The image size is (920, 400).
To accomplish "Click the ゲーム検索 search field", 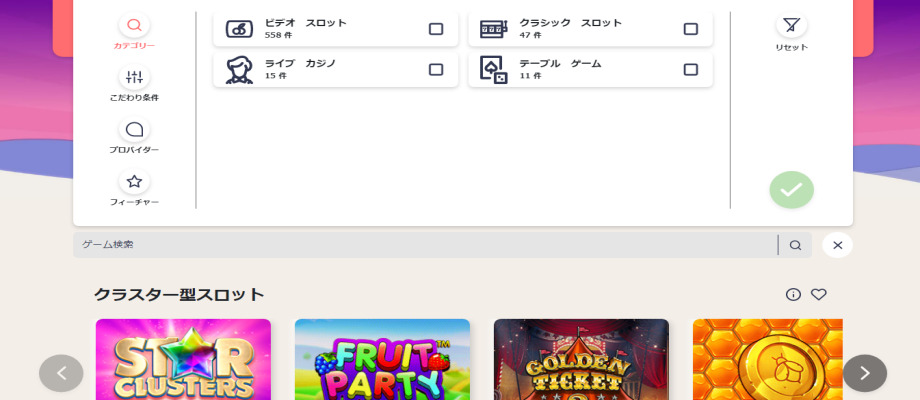I will pyautogui.click(x=425, y=245).
